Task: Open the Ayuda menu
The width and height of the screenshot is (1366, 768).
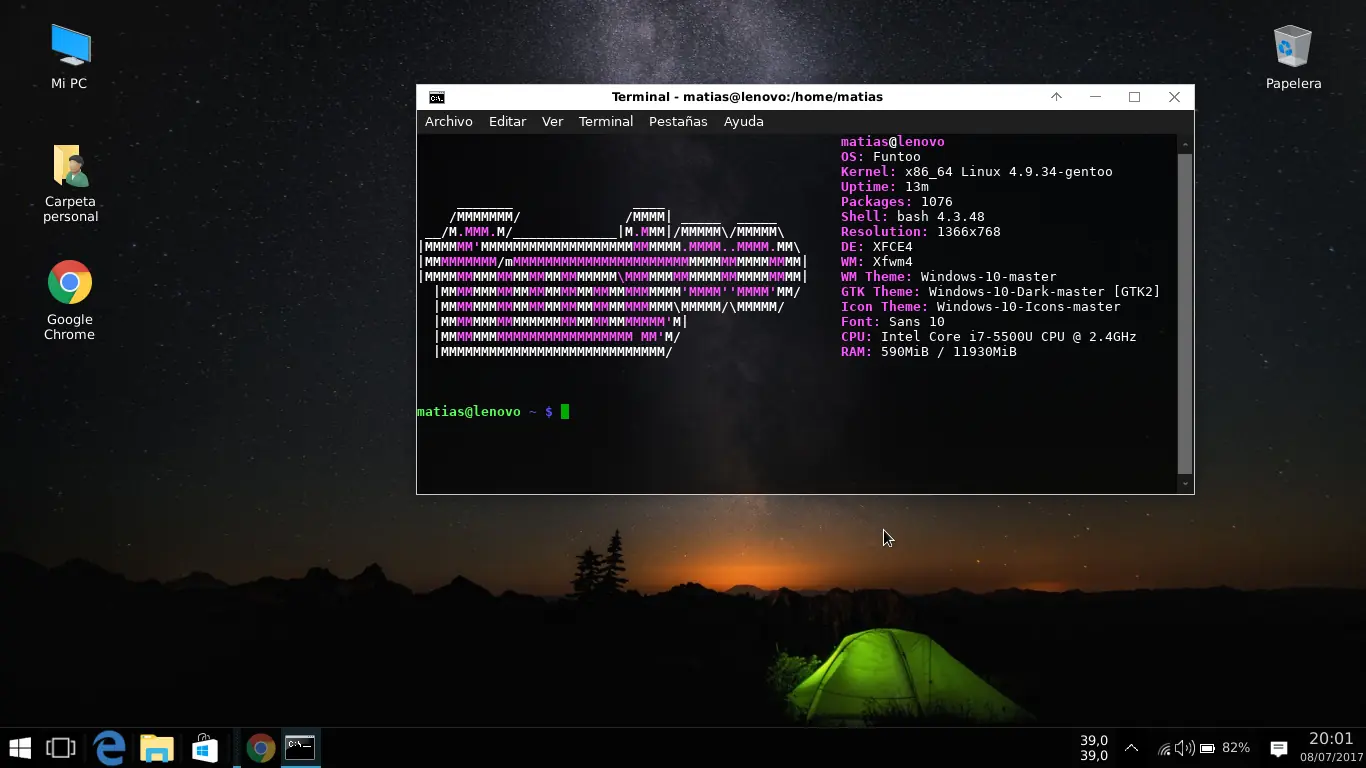Action: [x=743, y=121]
